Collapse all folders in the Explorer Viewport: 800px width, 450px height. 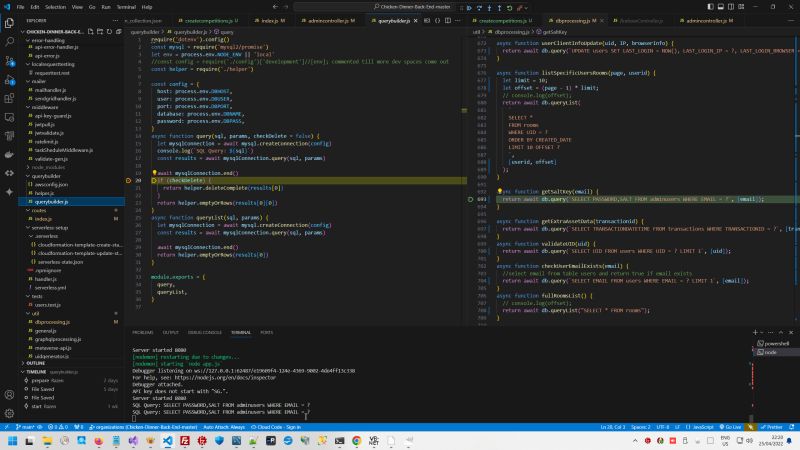(x=118, y=32)
